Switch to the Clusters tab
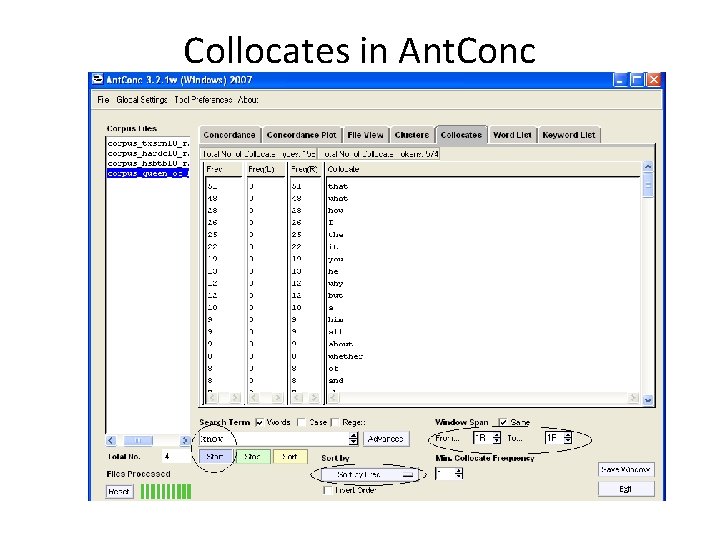The height and width of the screenshot is (540, 720). coord(411,135)
